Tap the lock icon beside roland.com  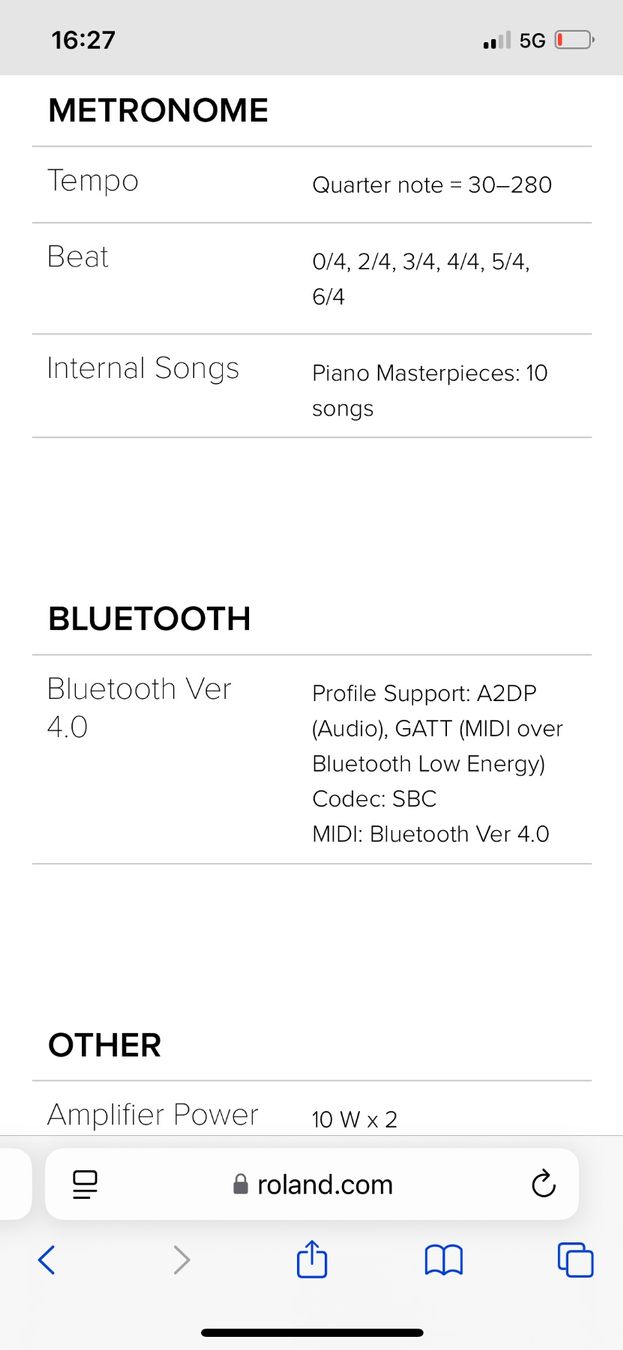[x=240, y=1185]
